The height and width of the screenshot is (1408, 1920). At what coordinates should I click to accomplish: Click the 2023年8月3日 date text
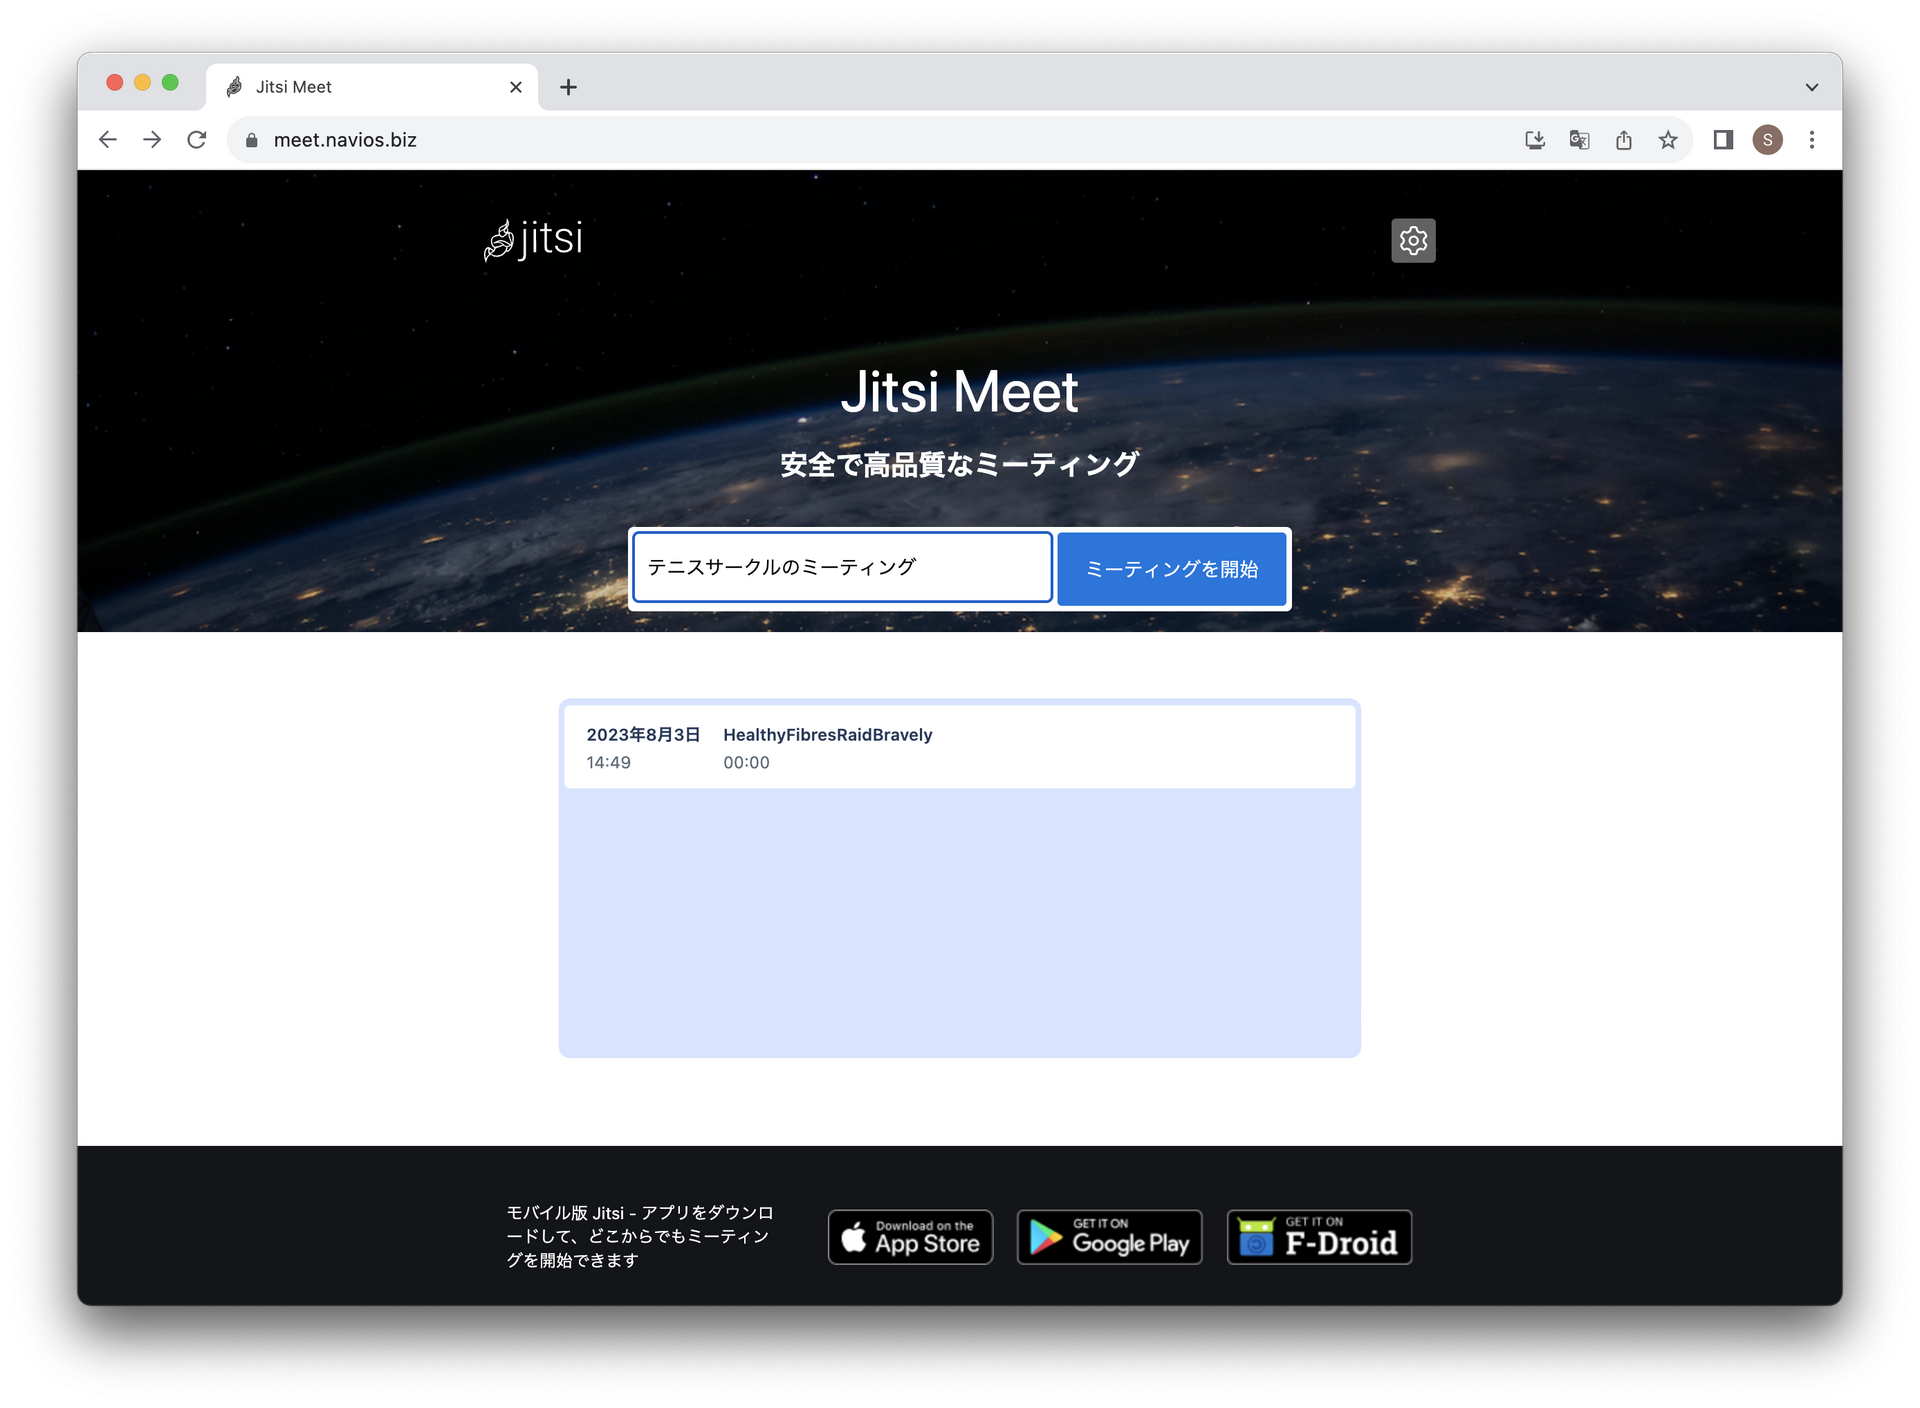click(643, 735)
